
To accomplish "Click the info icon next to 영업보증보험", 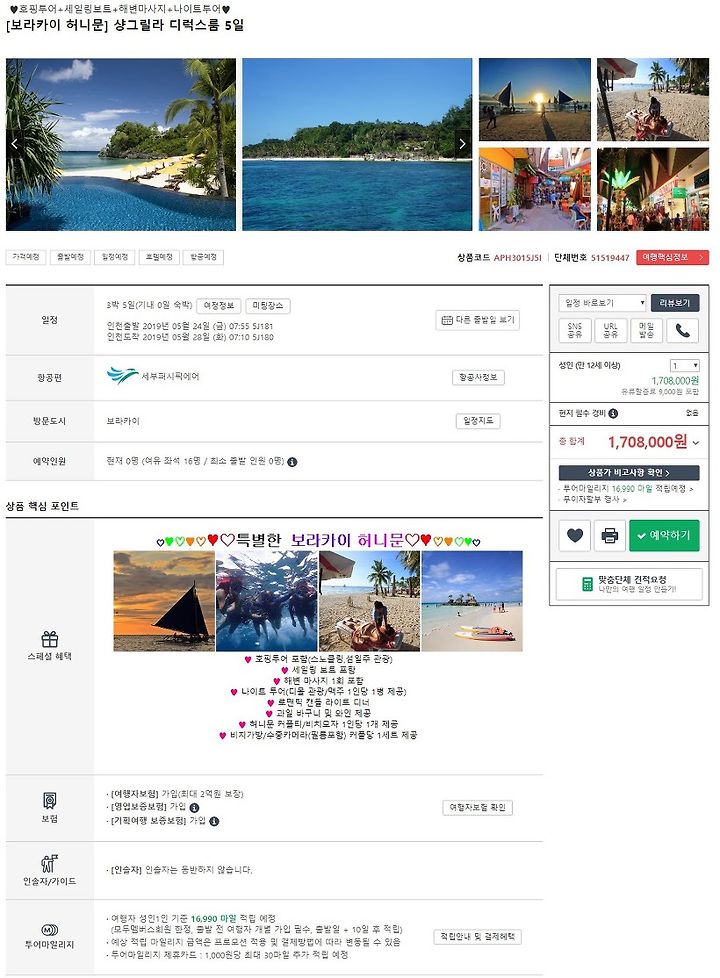I will (x=194, y=808).
